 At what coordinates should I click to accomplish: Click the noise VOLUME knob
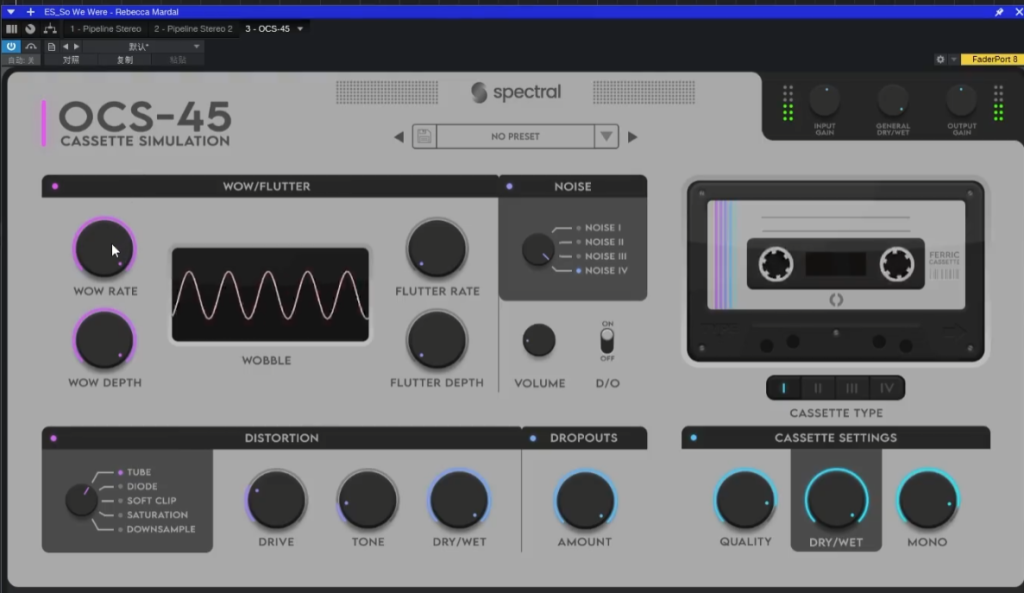(539, 340)
